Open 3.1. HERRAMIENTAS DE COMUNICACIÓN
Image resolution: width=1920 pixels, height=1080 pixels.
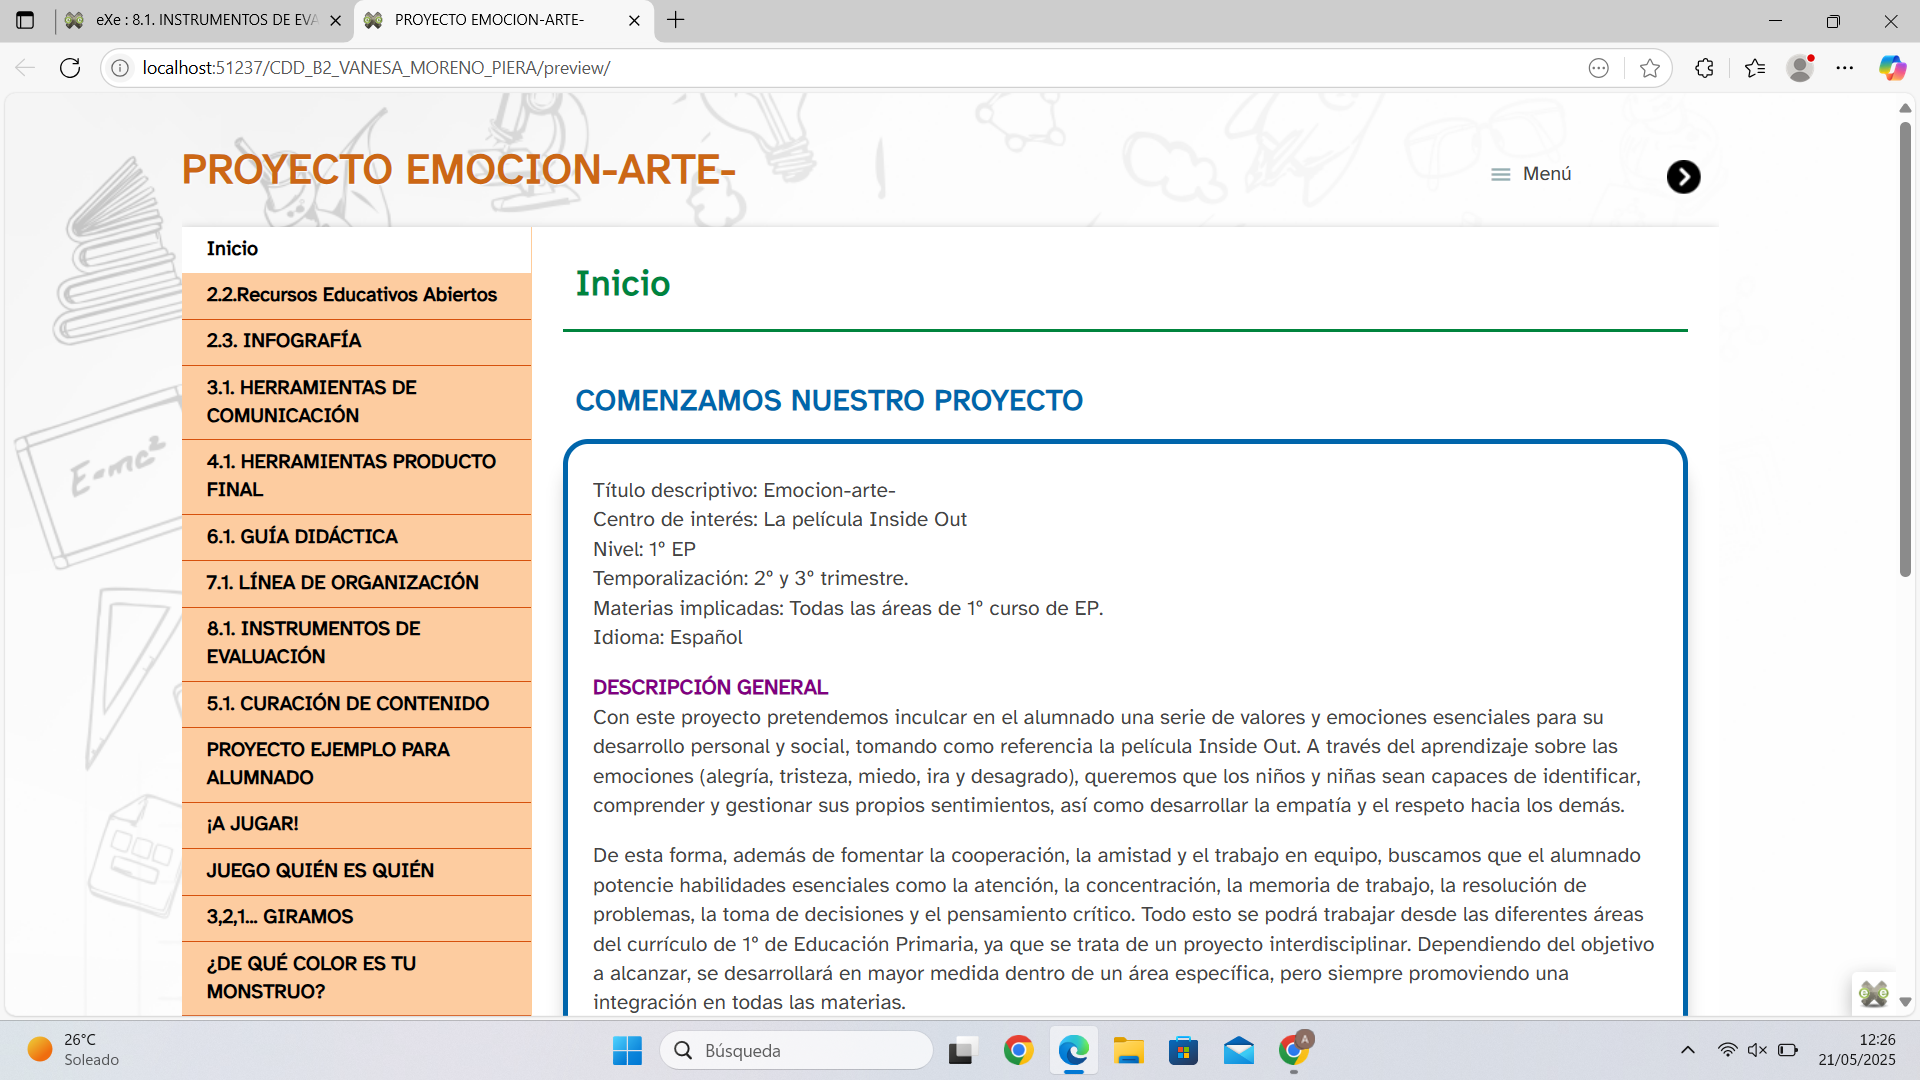click(356, 402)
